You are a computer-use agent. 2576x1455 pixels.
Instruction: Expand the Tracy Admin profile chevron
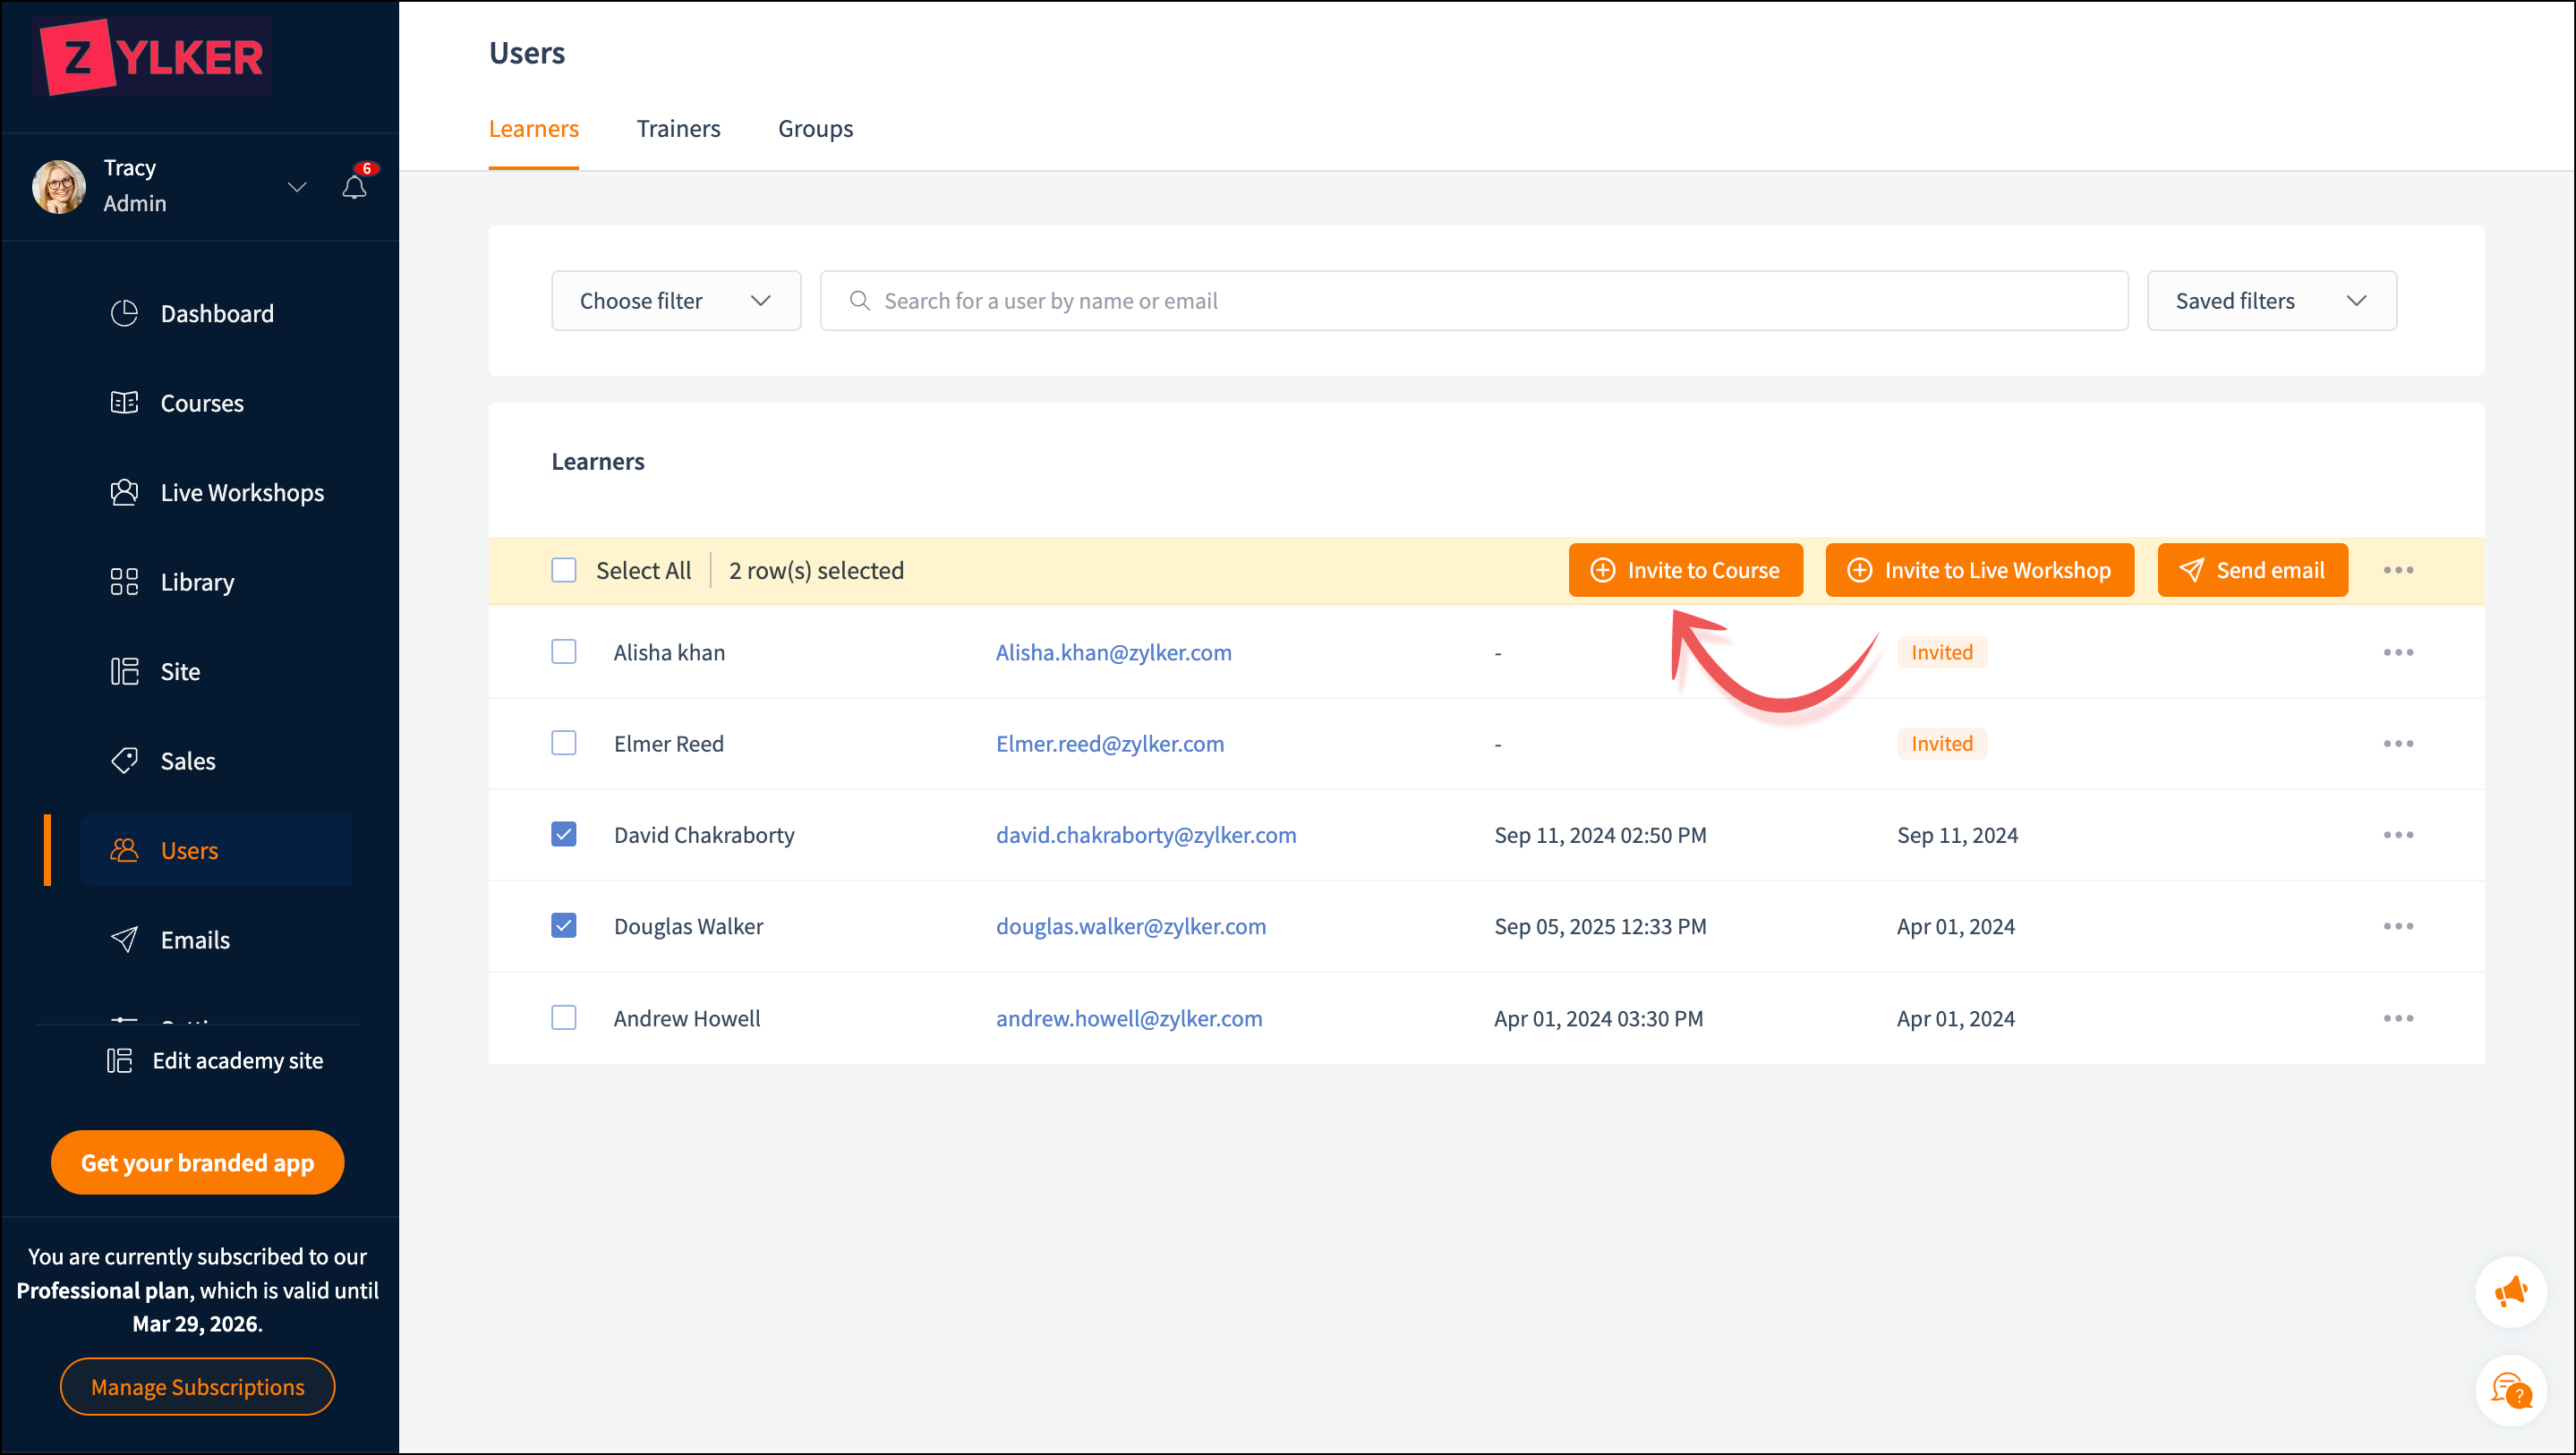coord(297,187)
